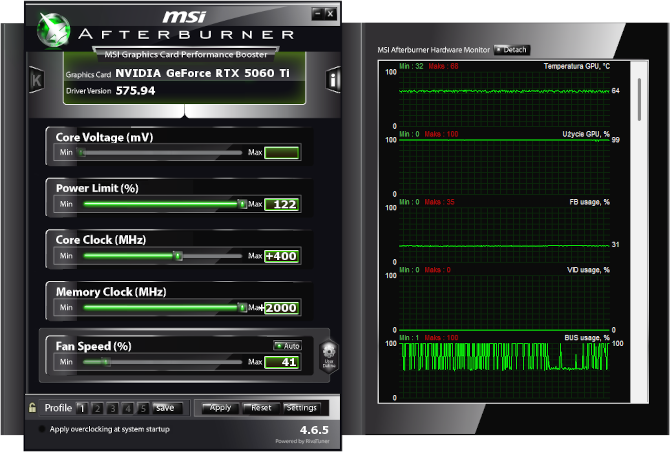Click the MSI Afterburner Hardware Monitor title

coord(433,50)
